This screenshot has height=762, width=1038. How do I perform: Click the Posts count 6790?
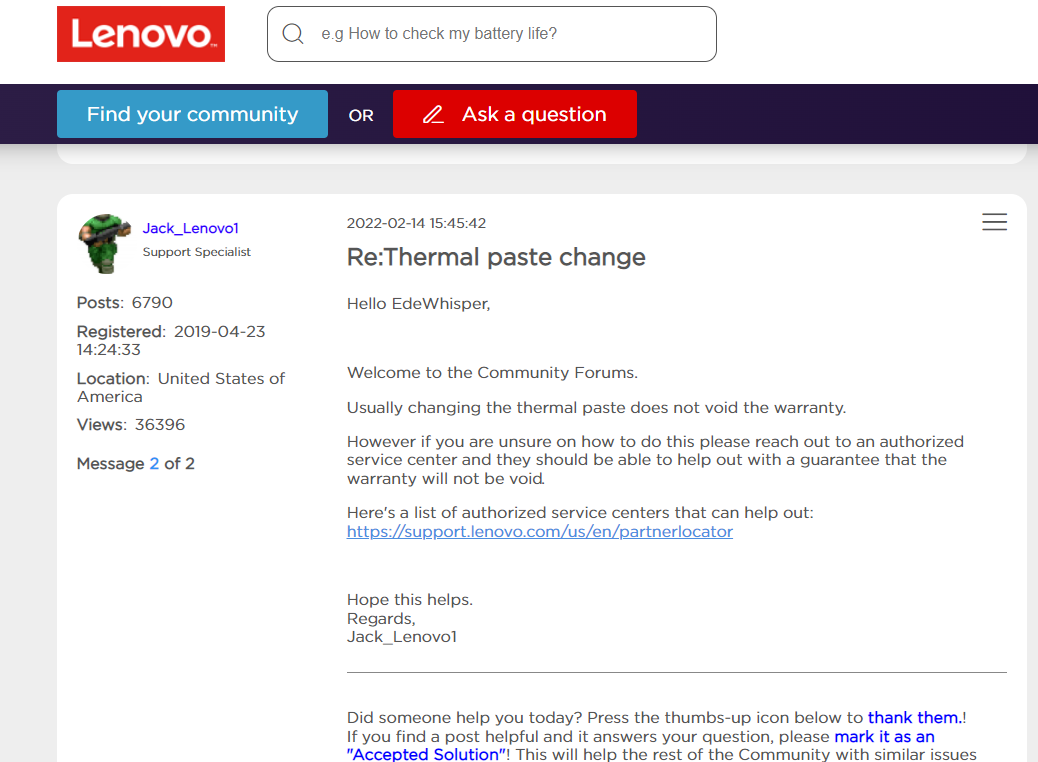pyautogui.click(x=152, y=303)
